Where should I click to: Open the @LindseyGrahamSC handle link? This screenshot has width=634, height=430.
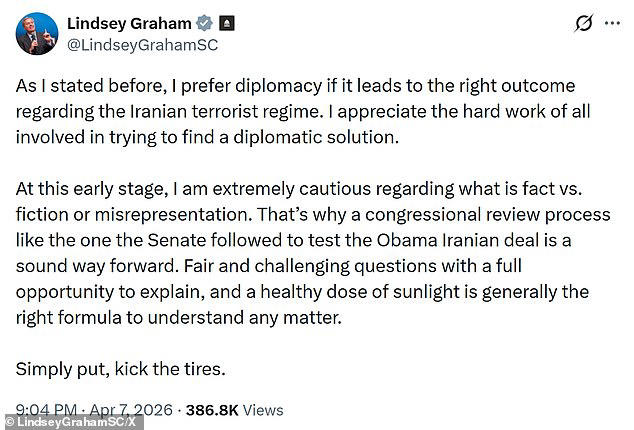(142, 45)
